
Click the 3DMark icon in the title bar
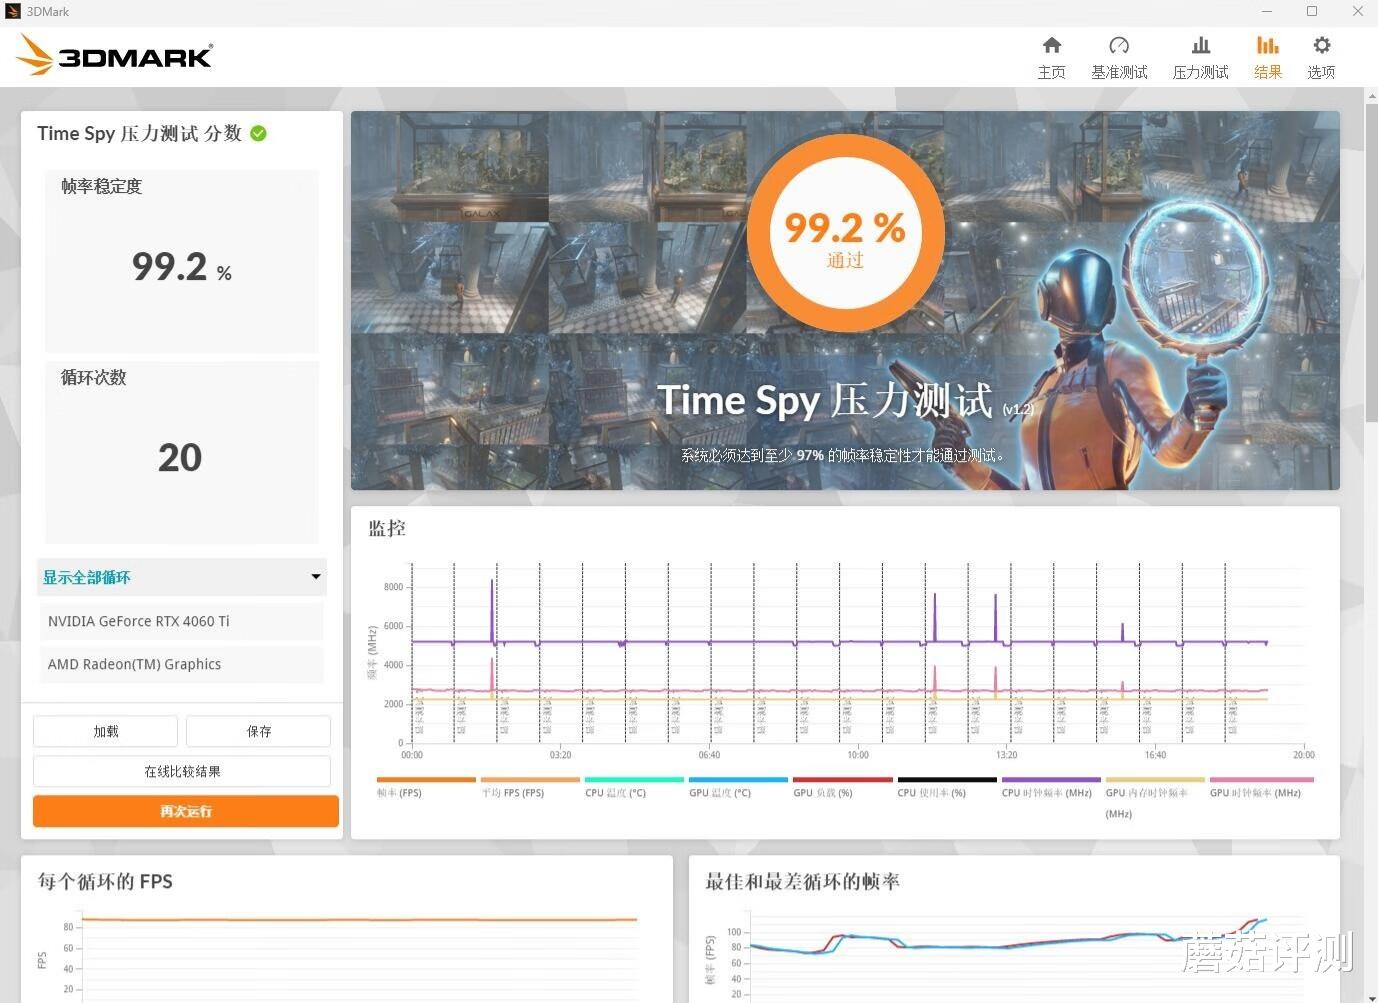tap(13, 11)
